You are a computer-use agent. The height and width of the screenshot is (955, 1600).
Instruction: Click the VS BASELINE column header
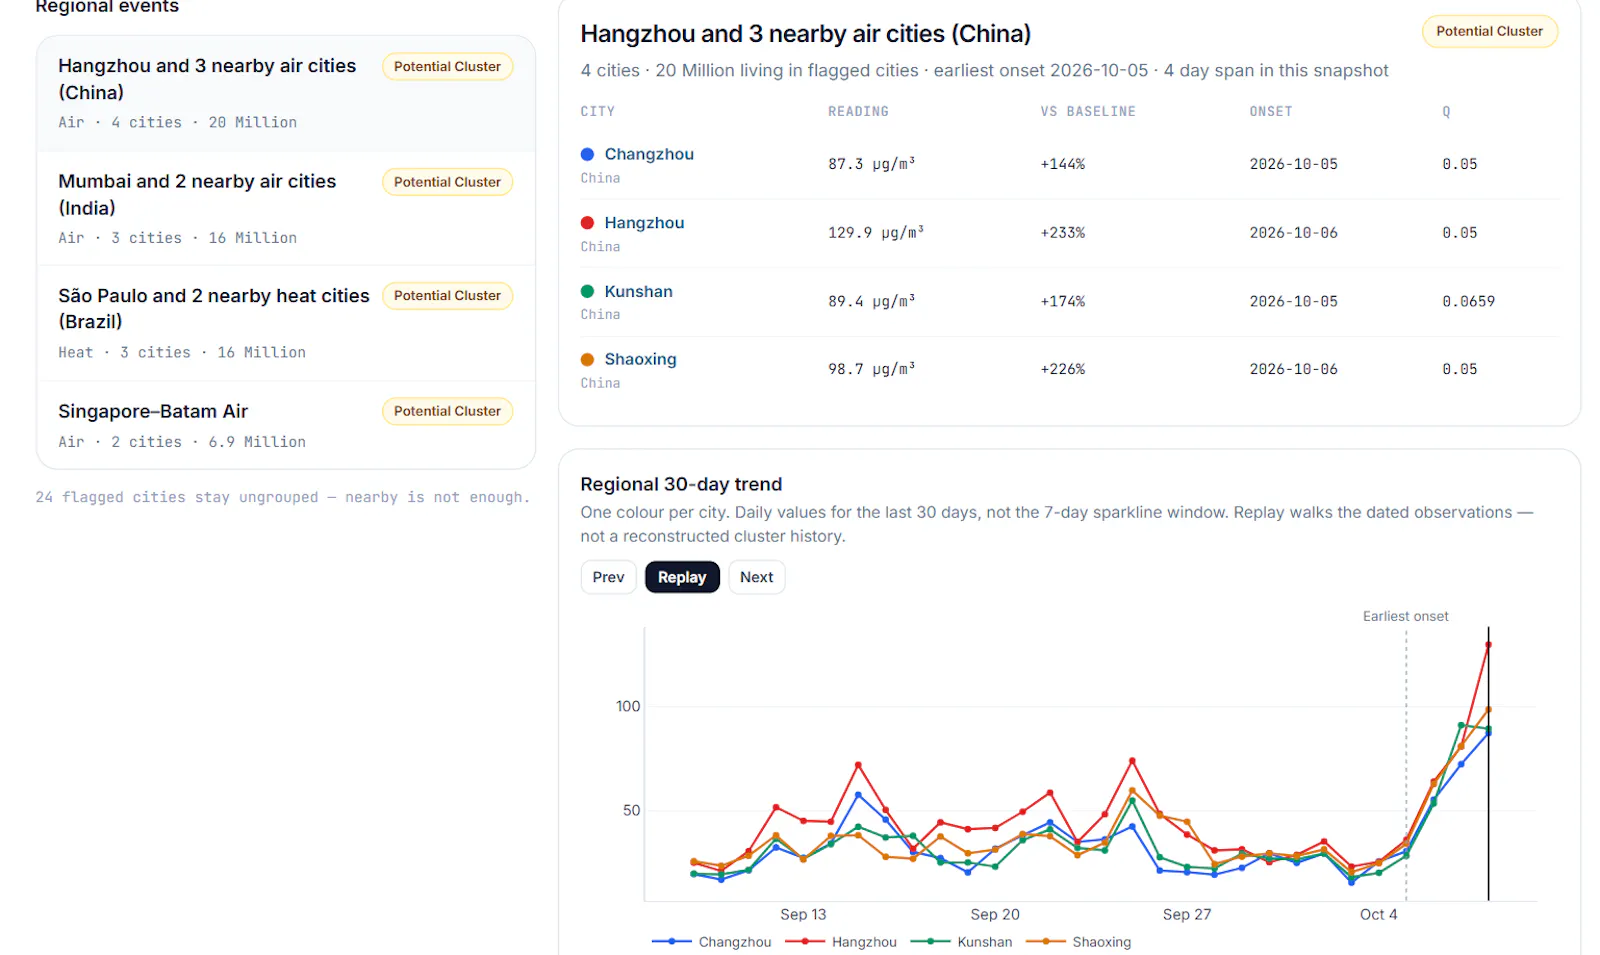1088,111
